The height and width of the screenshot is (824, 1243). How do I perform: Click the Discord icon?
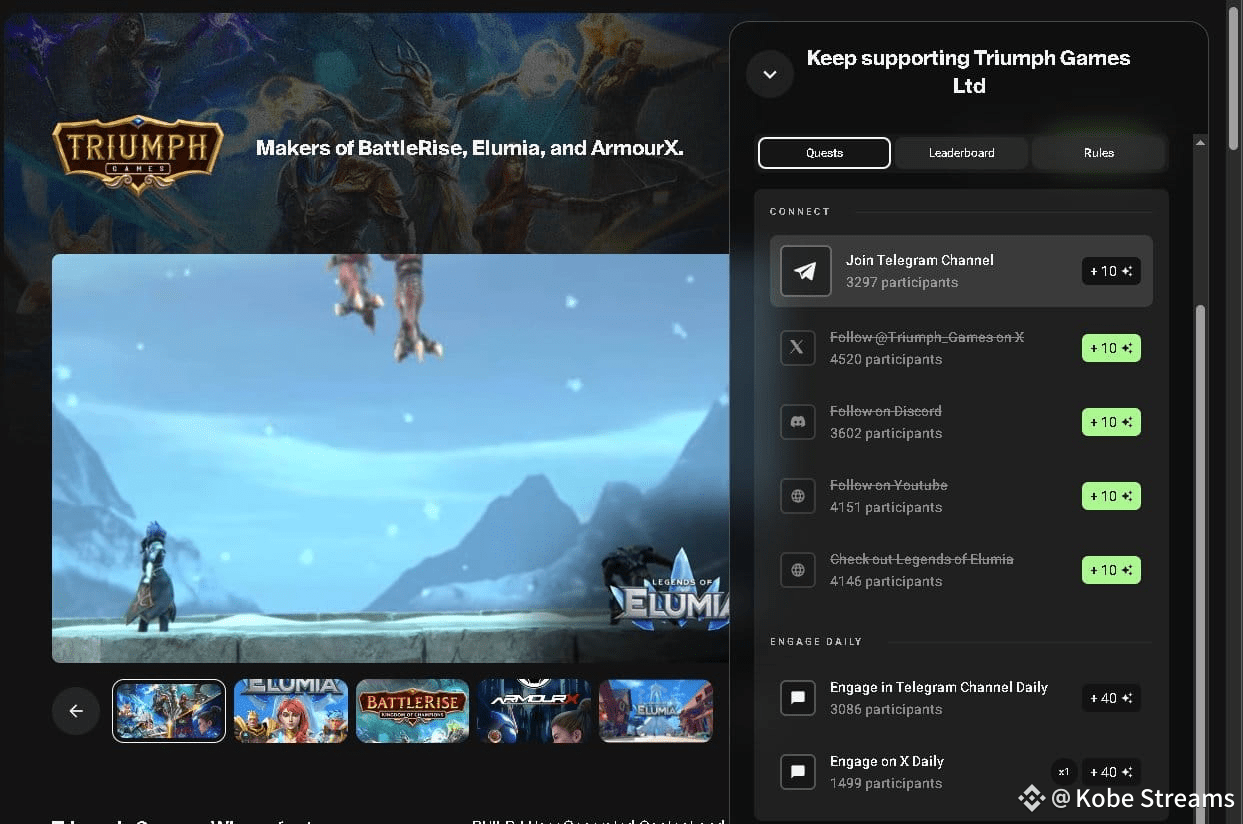coord(797,422)
